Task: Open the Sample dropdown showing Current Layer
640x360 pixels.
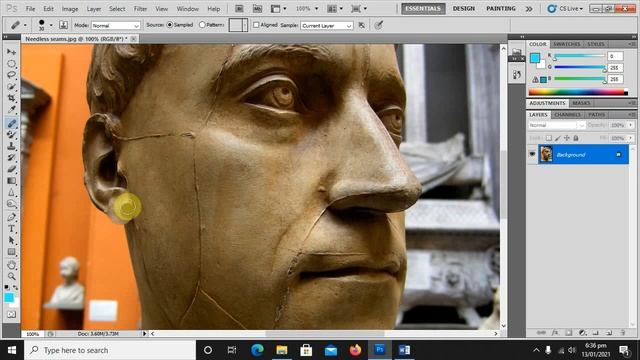Action: (327, 25)
